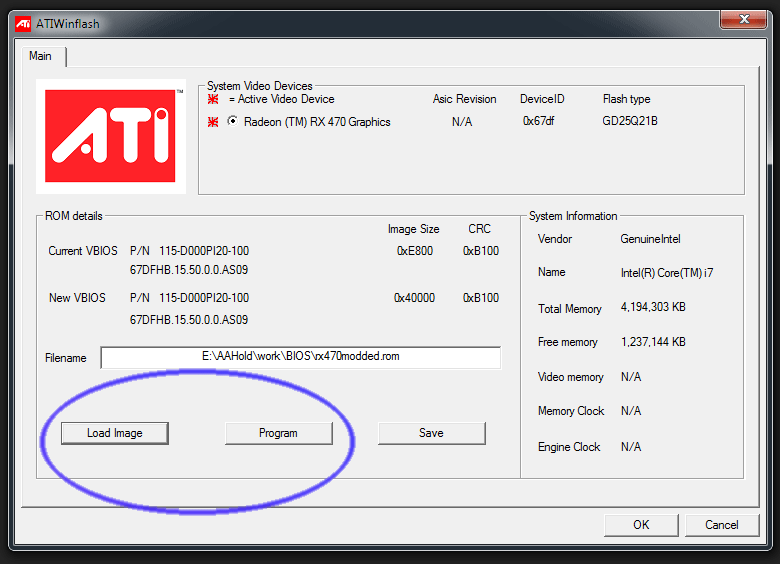Click the Current VBIOS version "67DFHB.15.50.0.0.AS09"
This screenshot has width=780, height=564.
coord(189,270)
